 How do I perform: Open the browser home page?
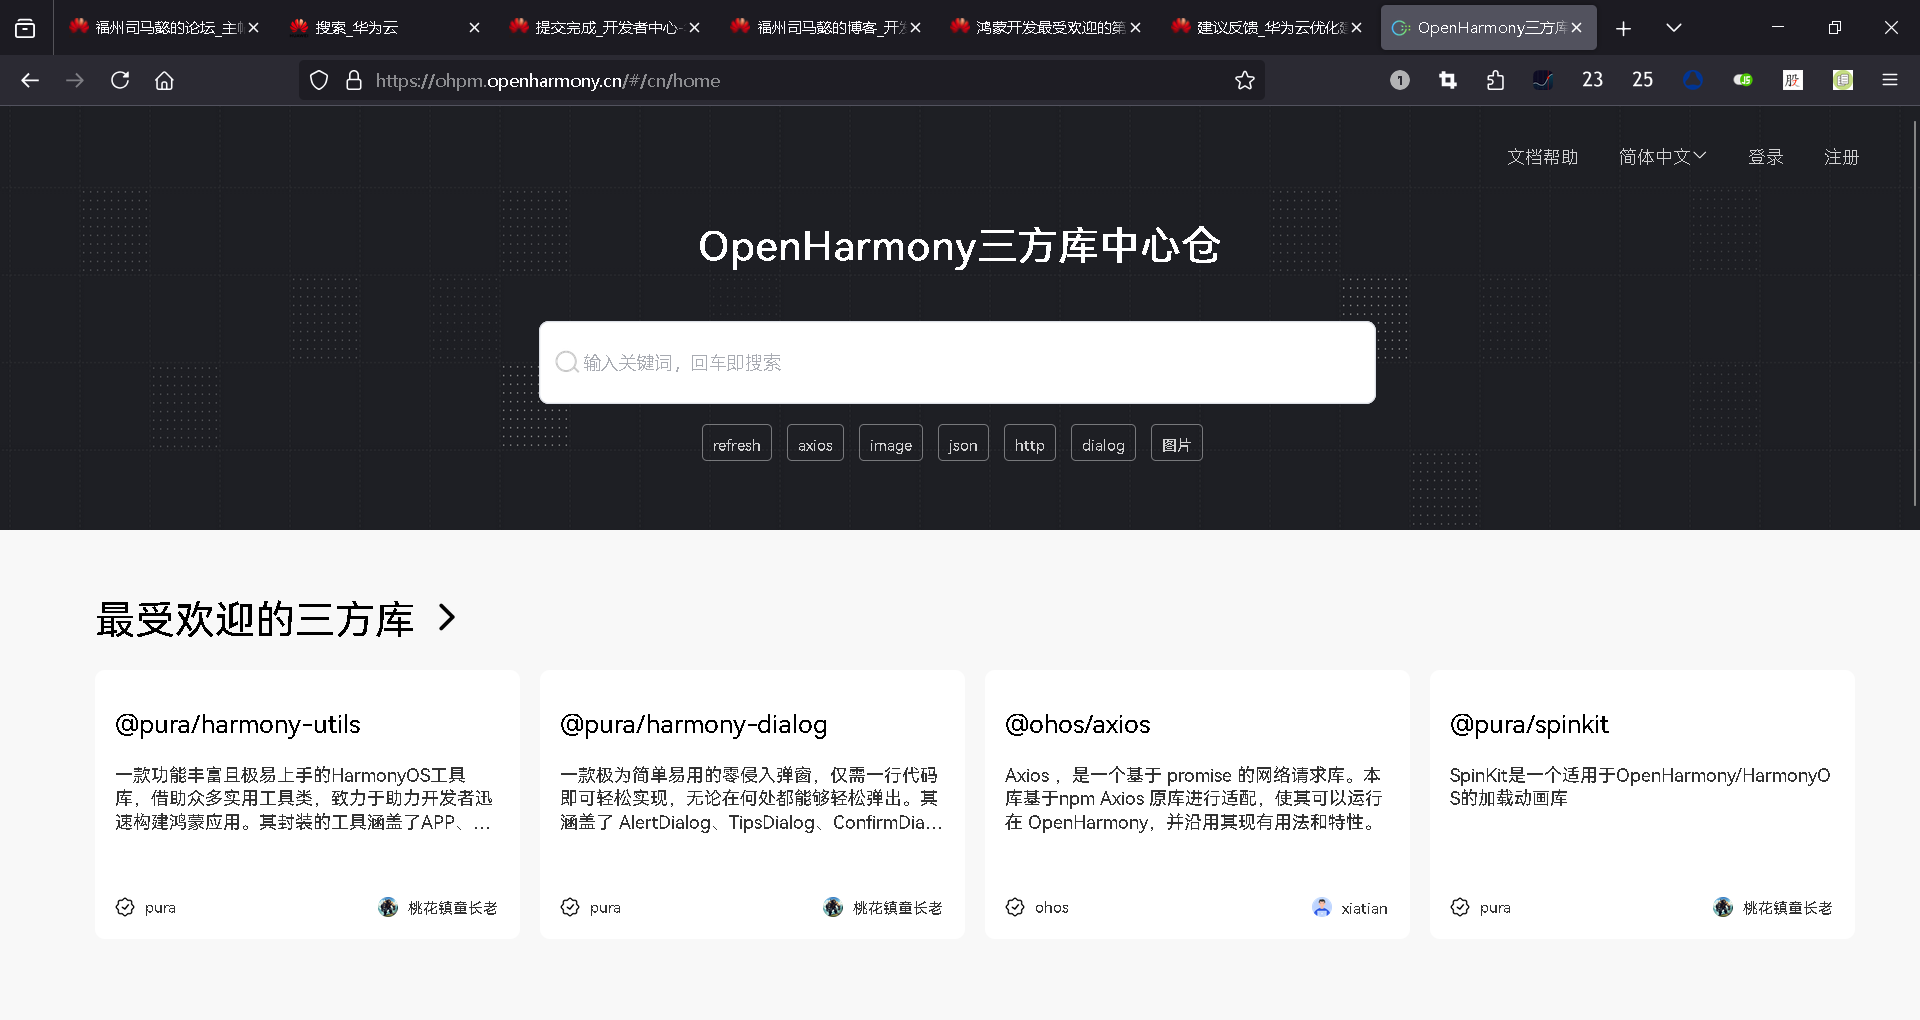164,80
